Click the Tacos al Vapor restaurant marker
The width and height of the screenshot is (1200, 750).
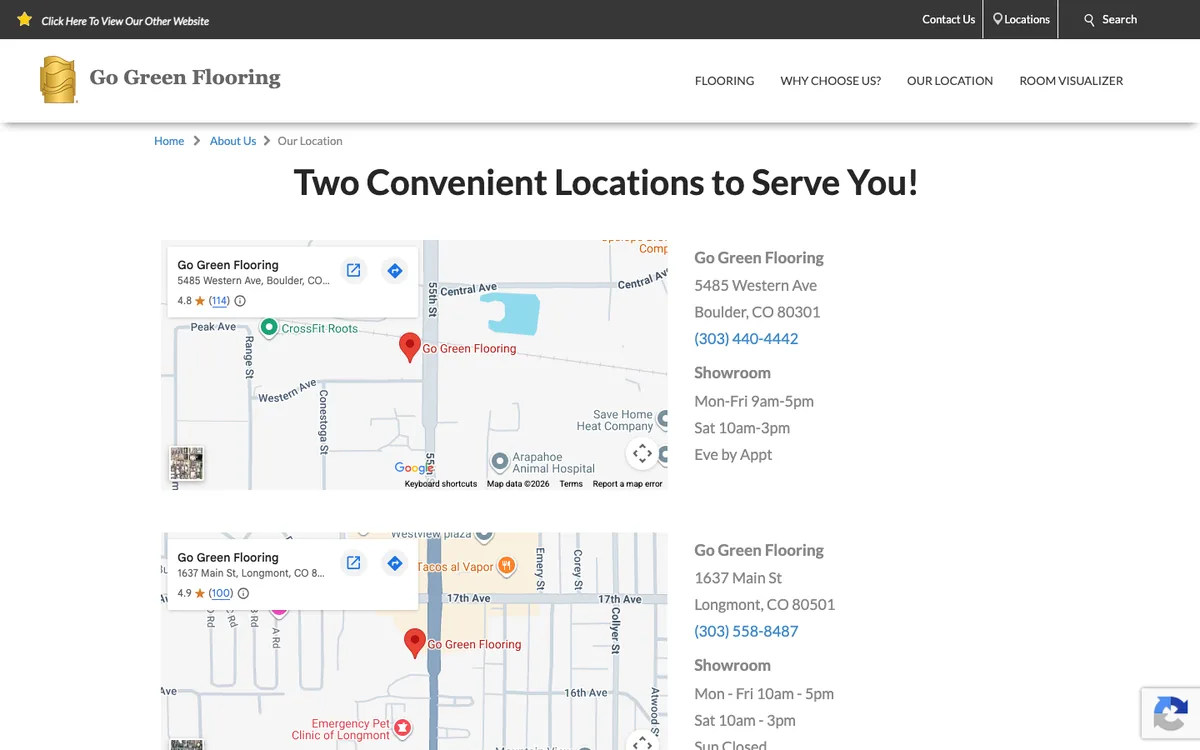506,566
